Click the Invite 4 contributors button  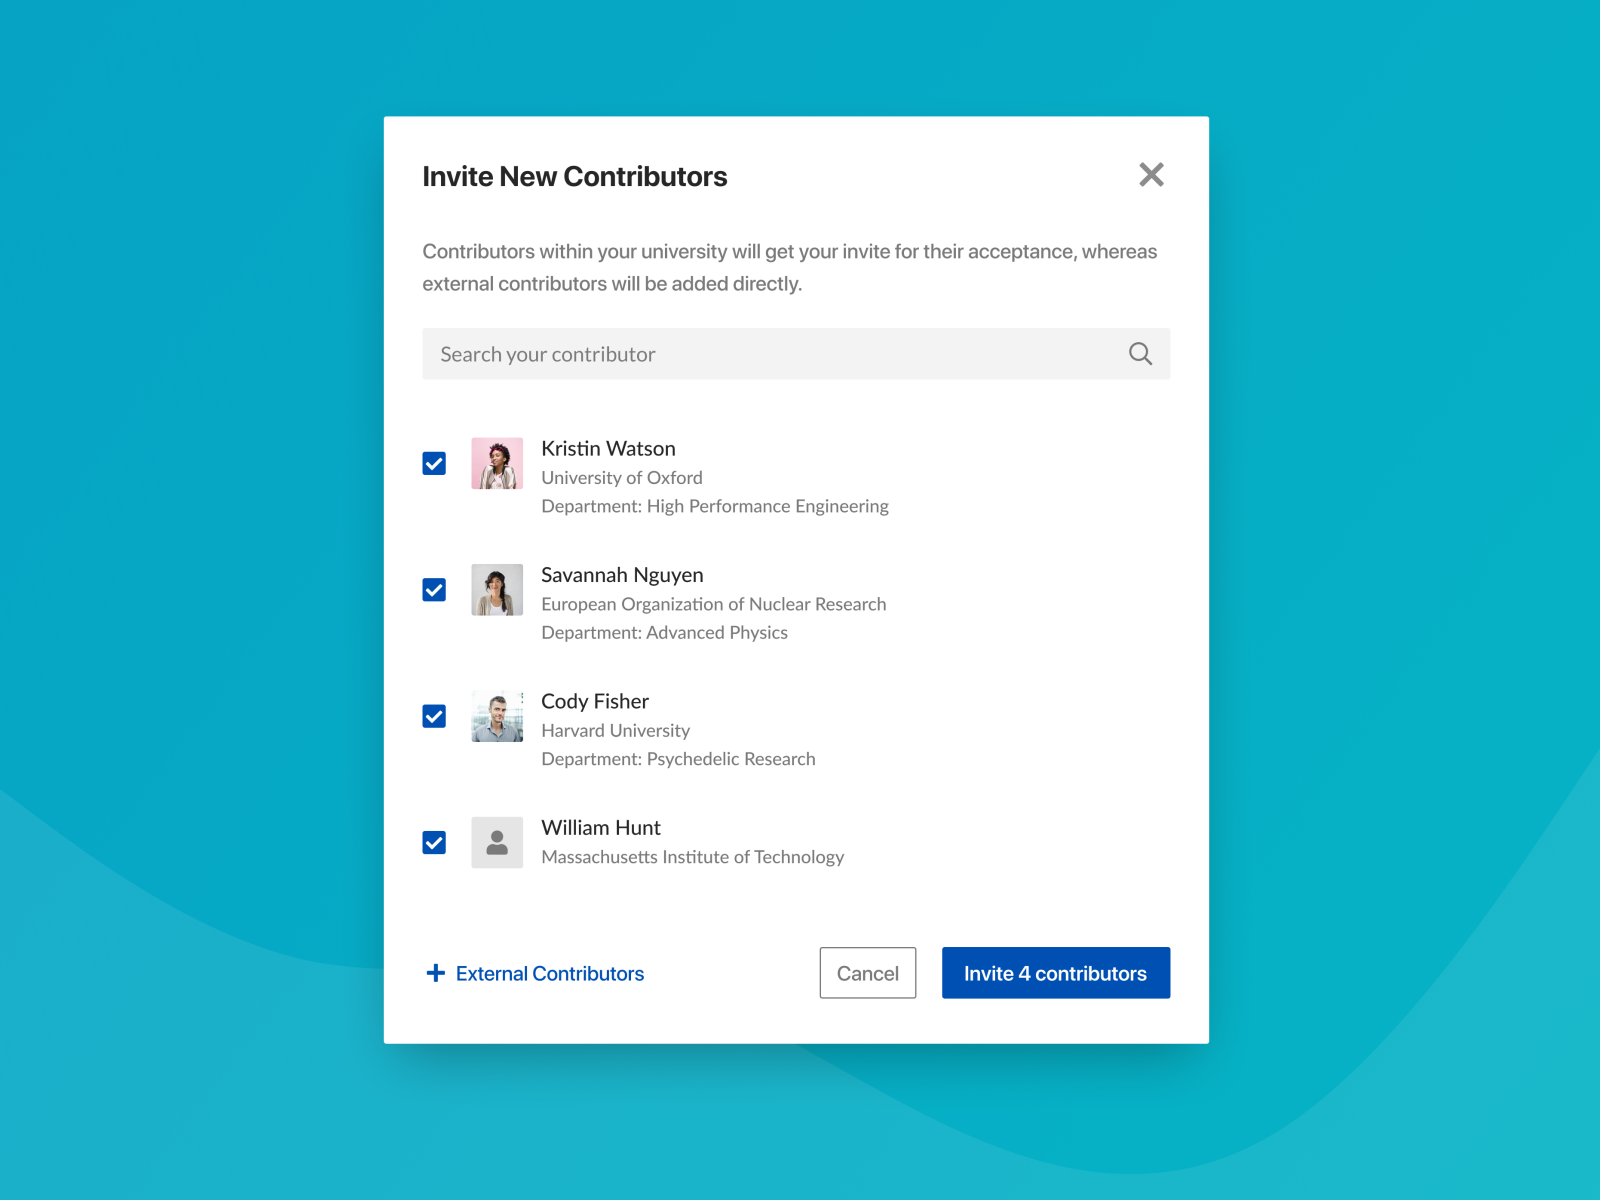tap(1055, 972)
